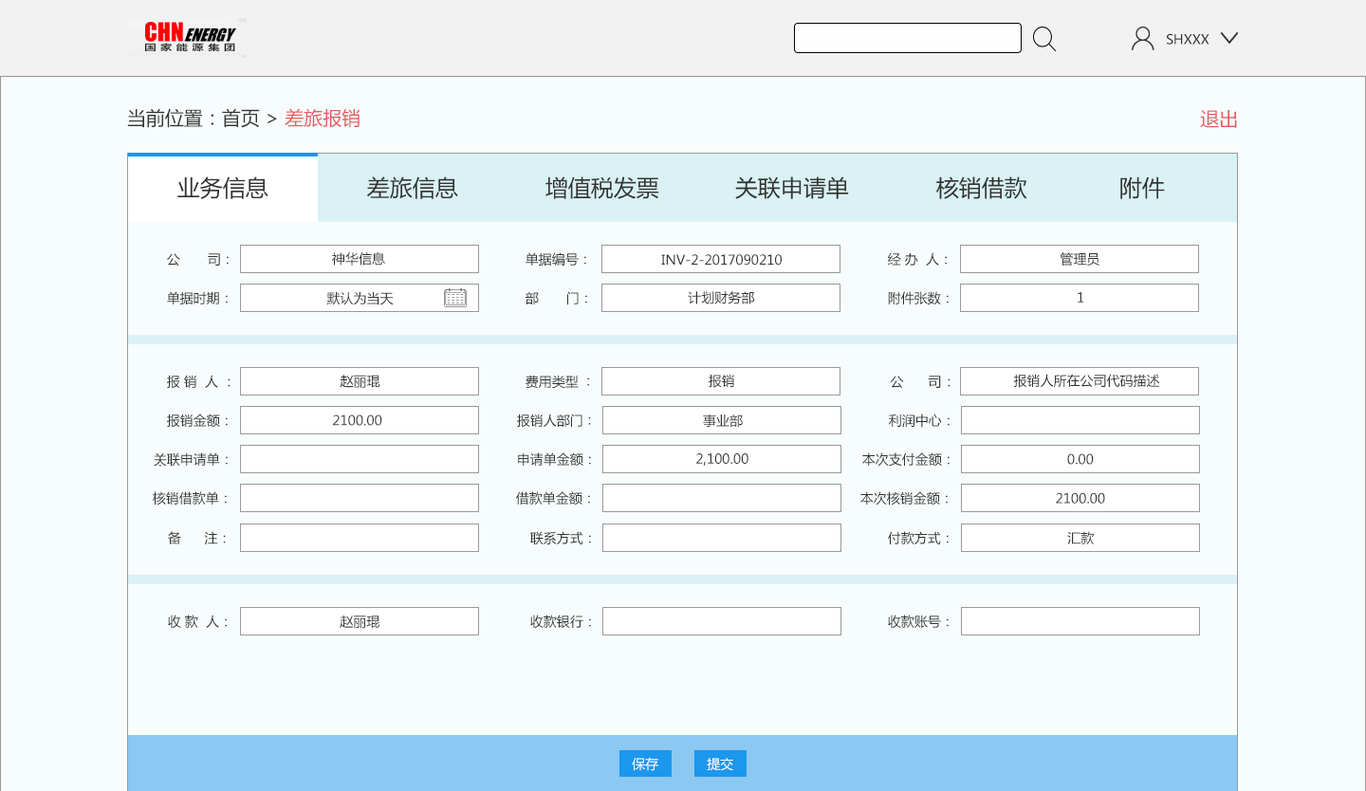The image size is (1366, 791).
Task: Click the empty 利润中心 field
Action: (x=1080, y=420)
